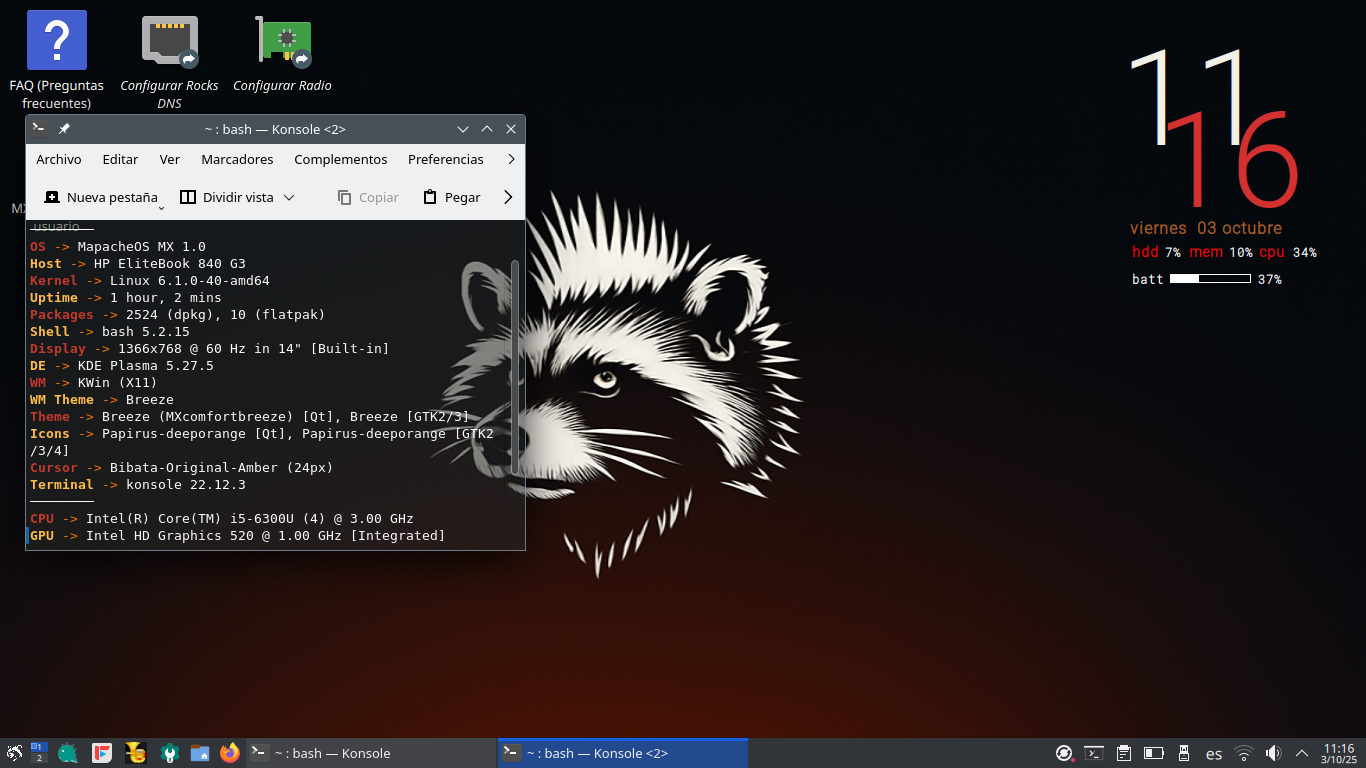Open the Marcadores menu

[237, 159]
